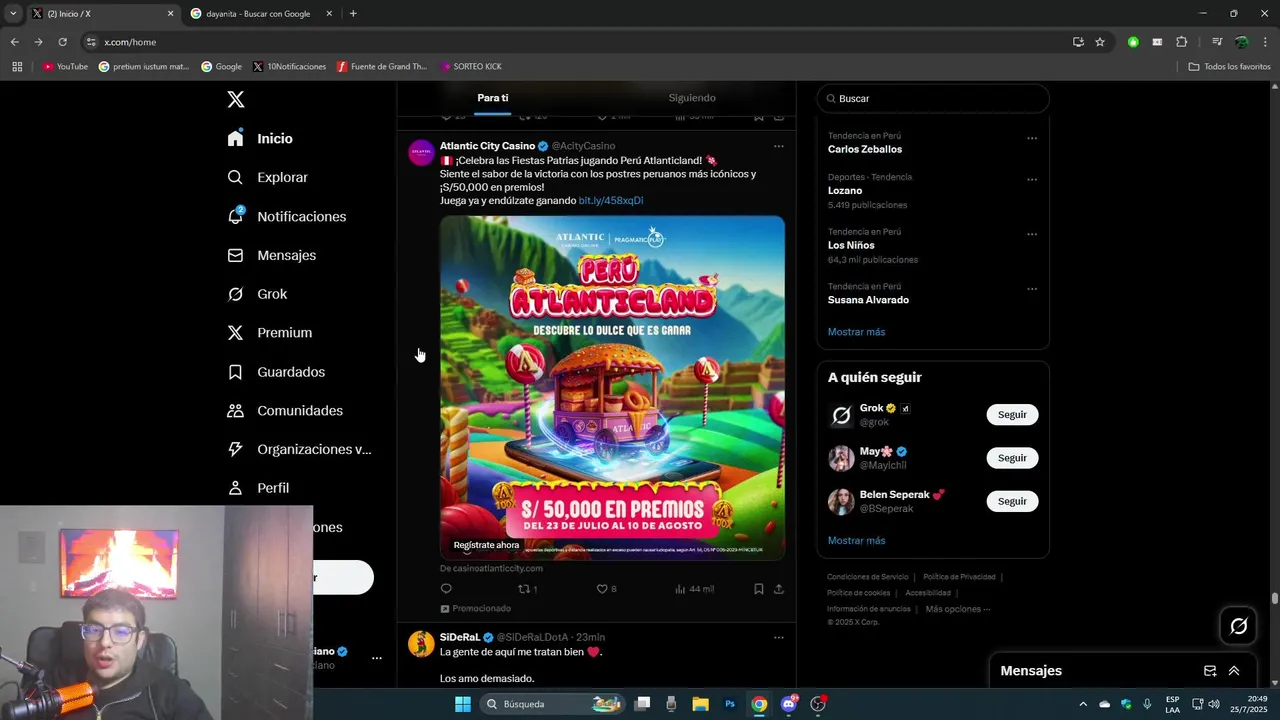Image resolution: width=1280 pixels, height=720 pixels.
Task: Open Discord from the taskbar
Action: pyautogui.click(x=789, y=704)
